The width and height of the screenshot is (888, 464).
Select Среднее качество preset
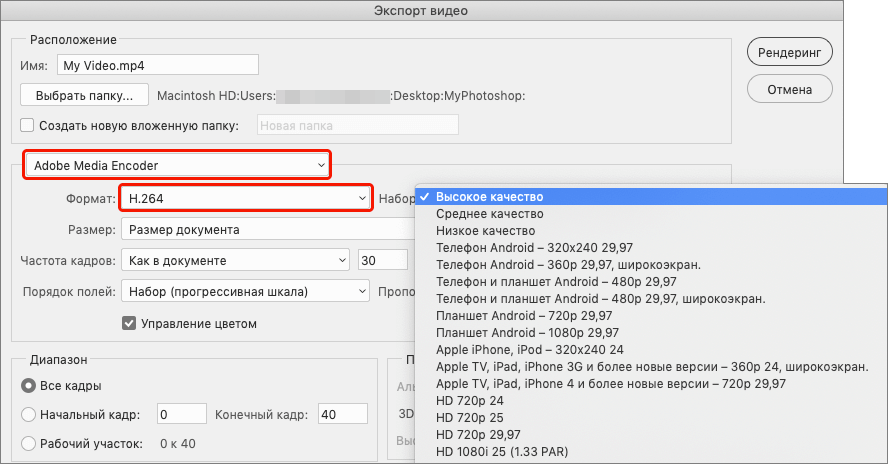tap(490, 214)
